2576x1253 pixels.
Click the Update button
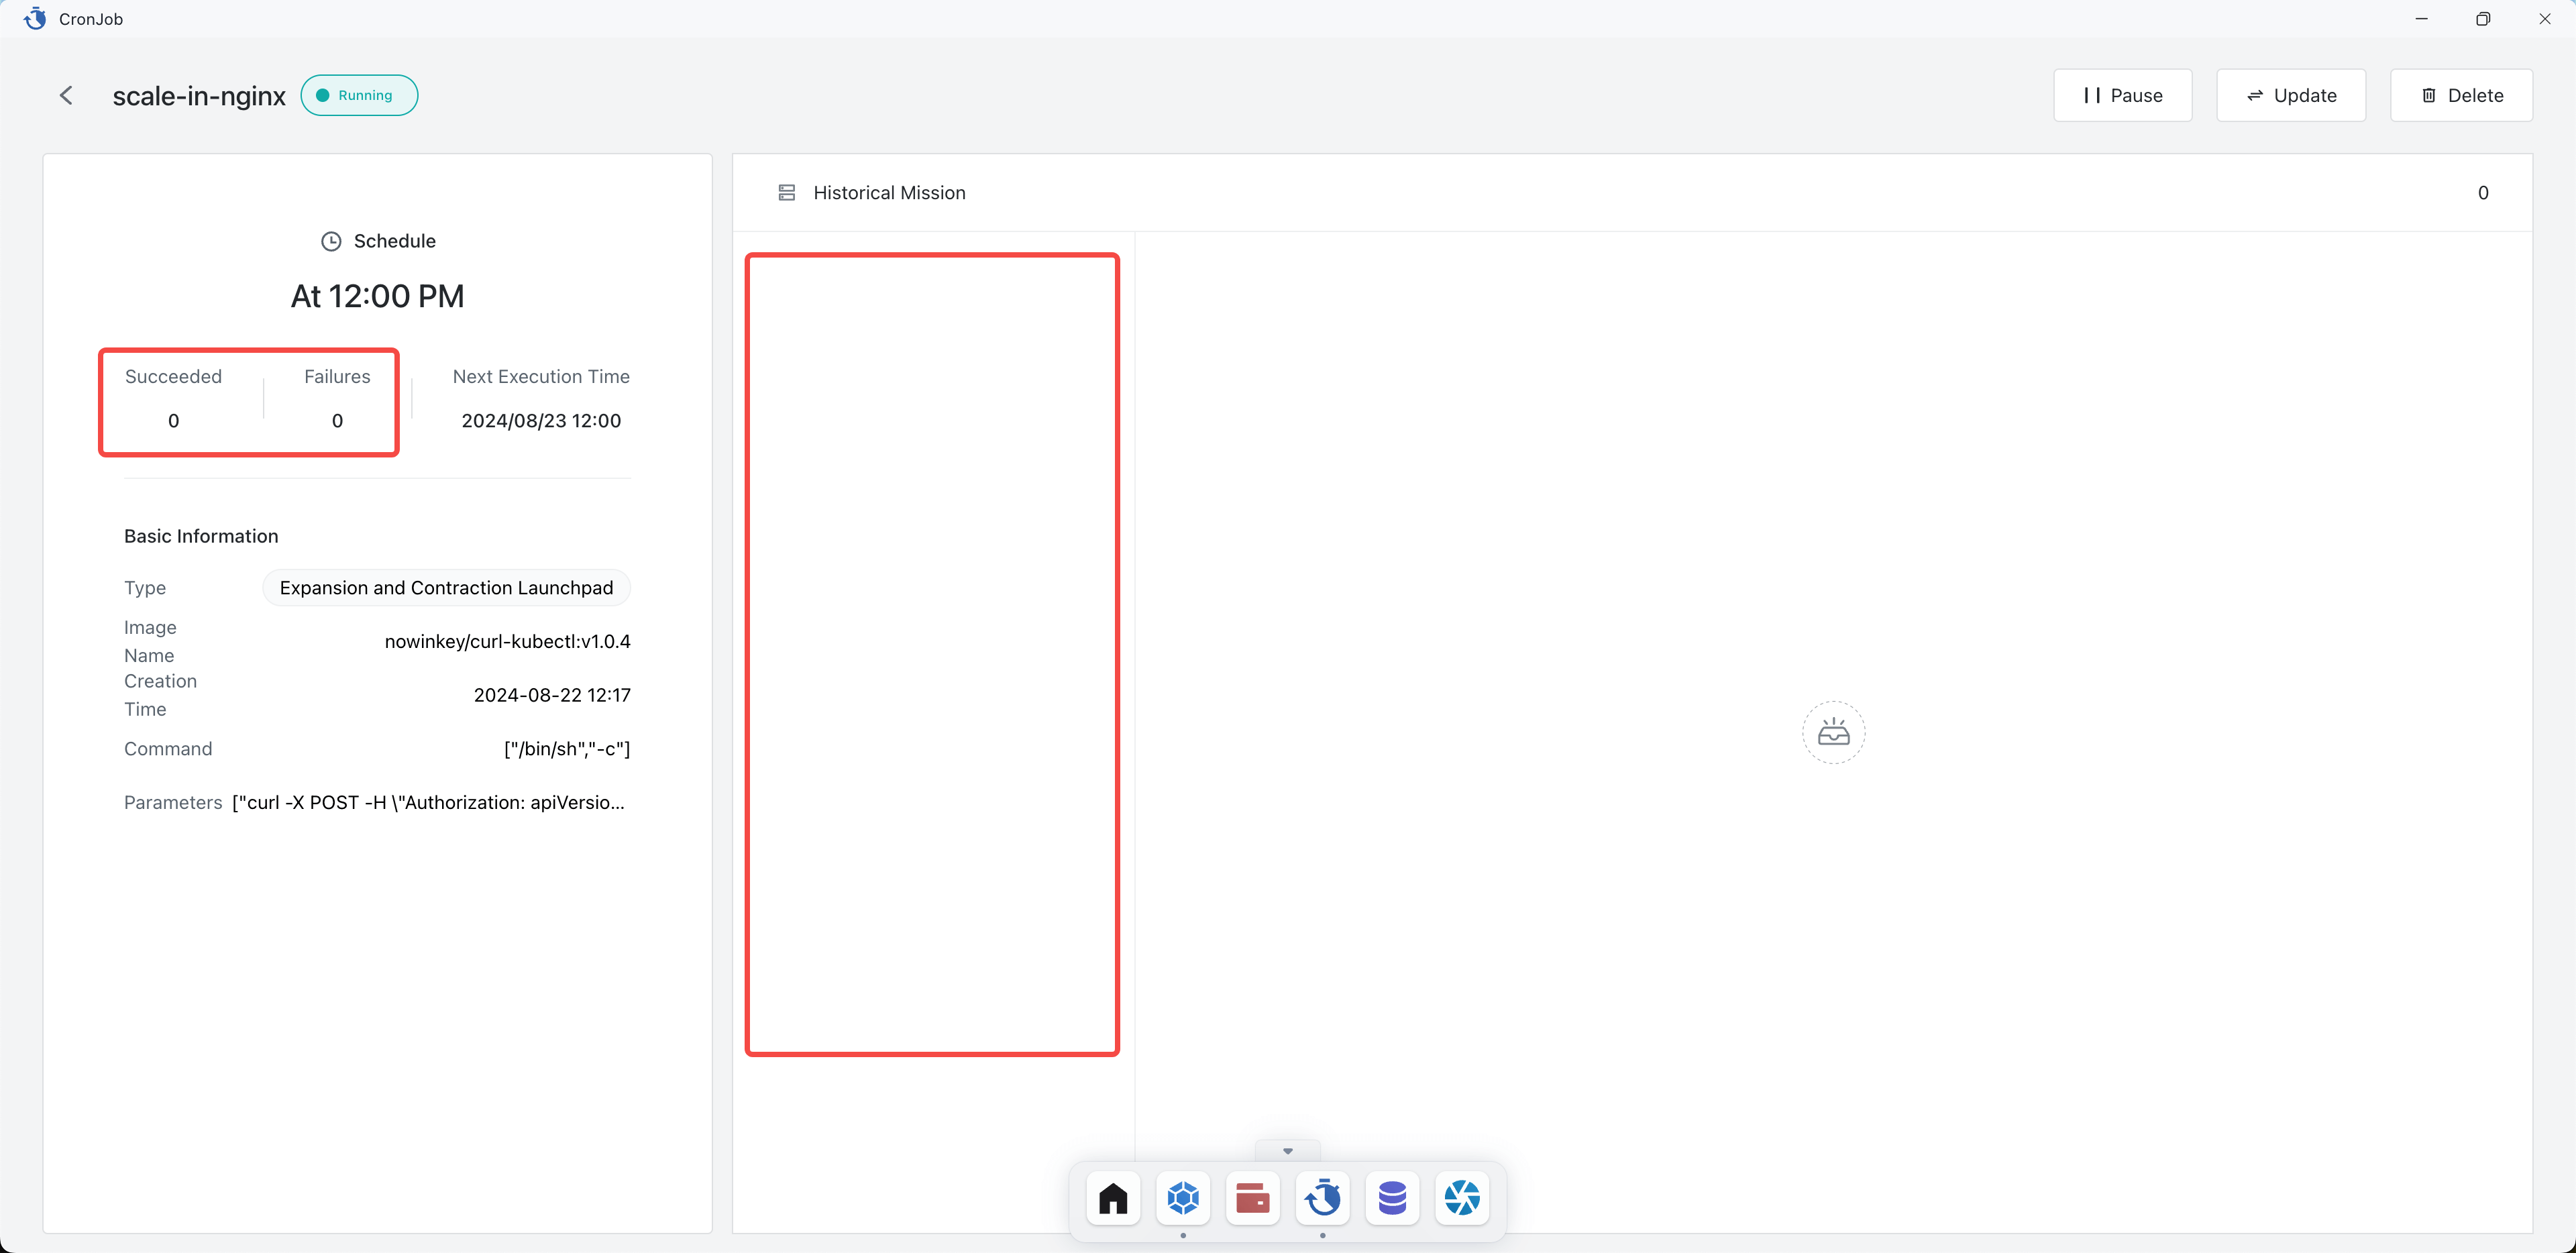click(2290, 96)
